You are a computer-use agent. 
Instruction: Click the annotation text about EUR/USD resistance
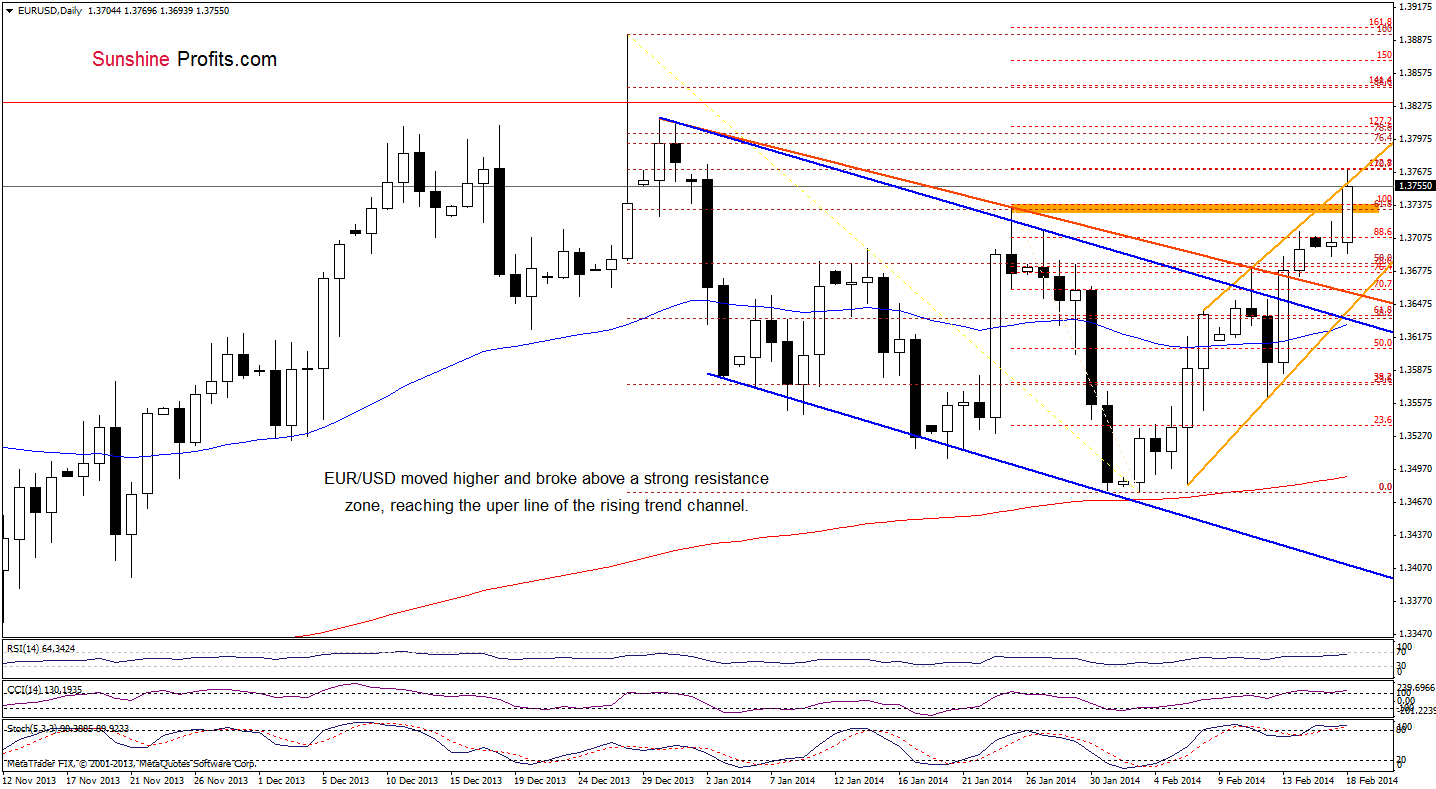[x=546, y=492]
